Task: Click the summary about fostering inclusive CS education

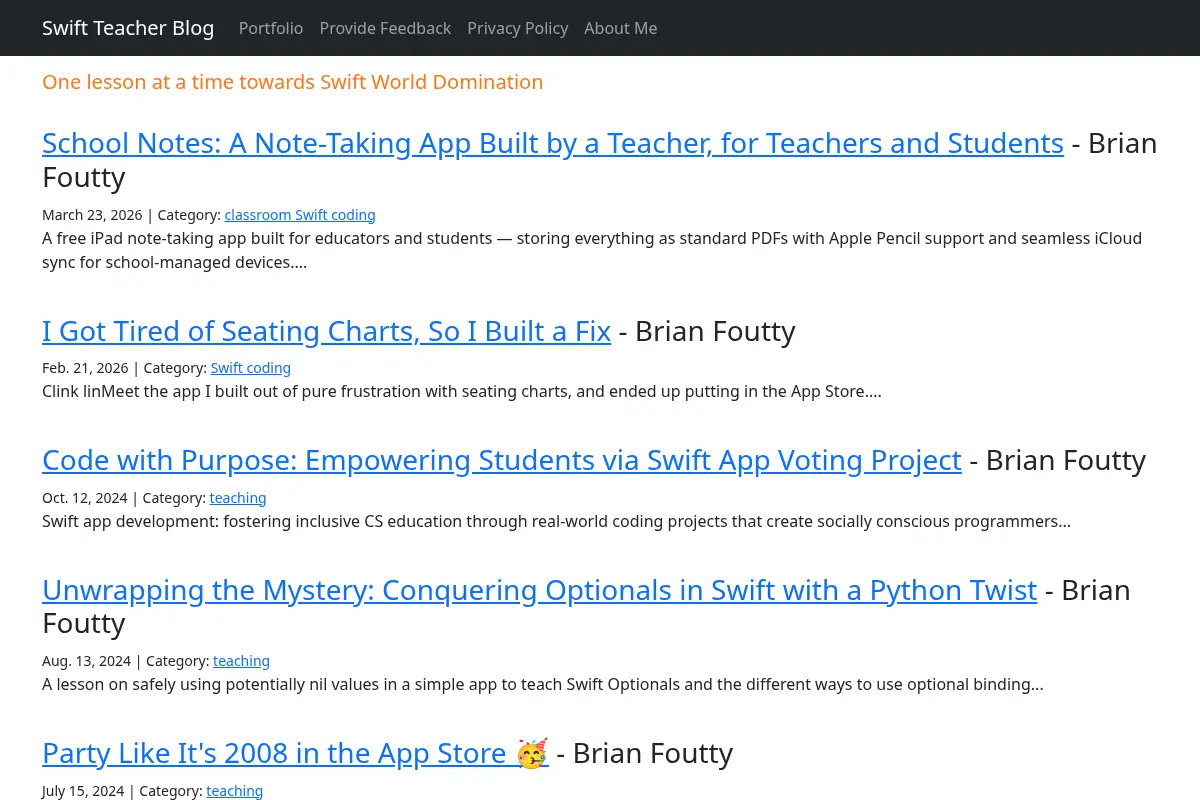Action: (x=556, y=521)
